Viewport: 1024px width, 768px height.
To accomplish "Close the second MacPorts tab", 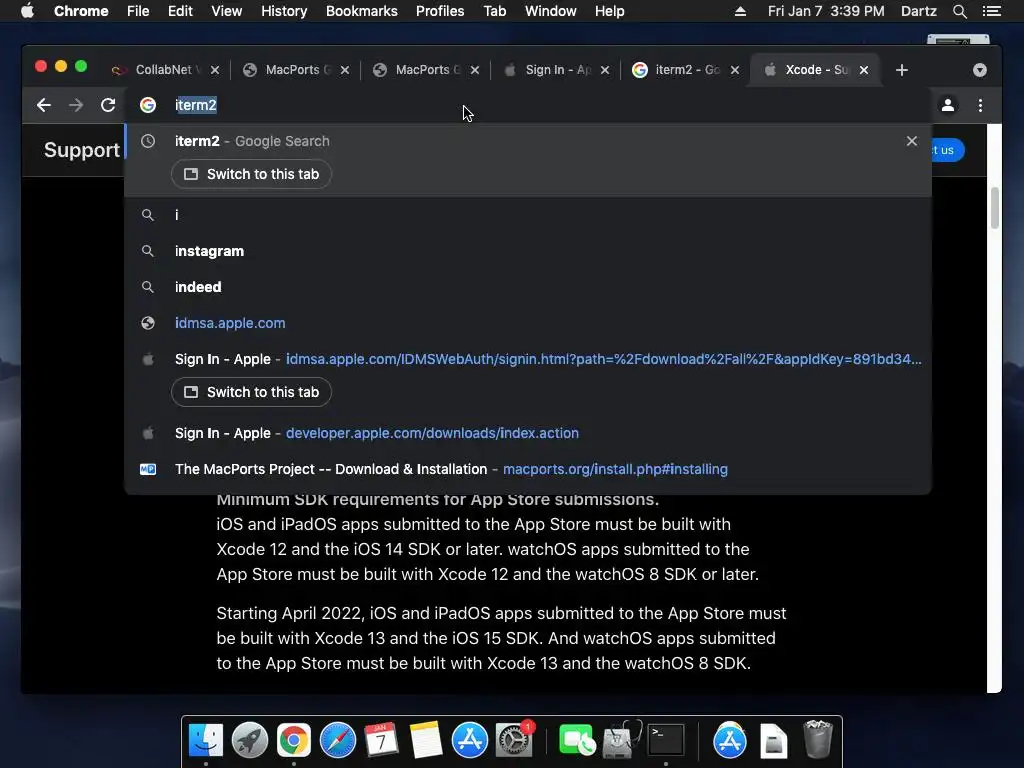I will pos(475,70).
